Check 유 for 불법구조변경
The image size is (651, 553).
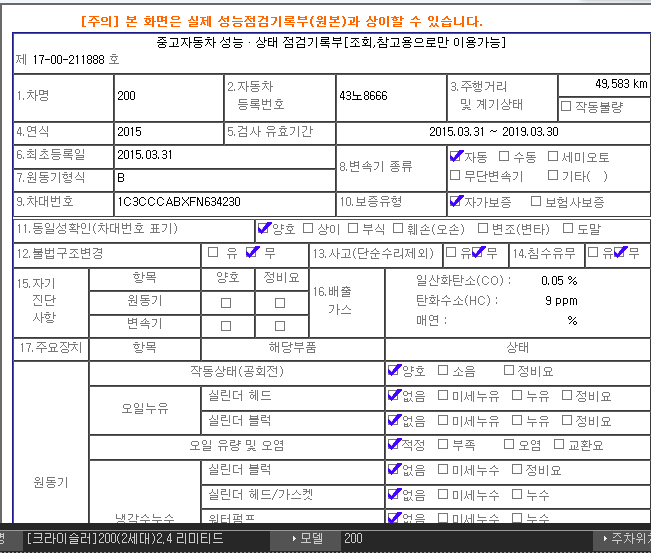point(212,253)
